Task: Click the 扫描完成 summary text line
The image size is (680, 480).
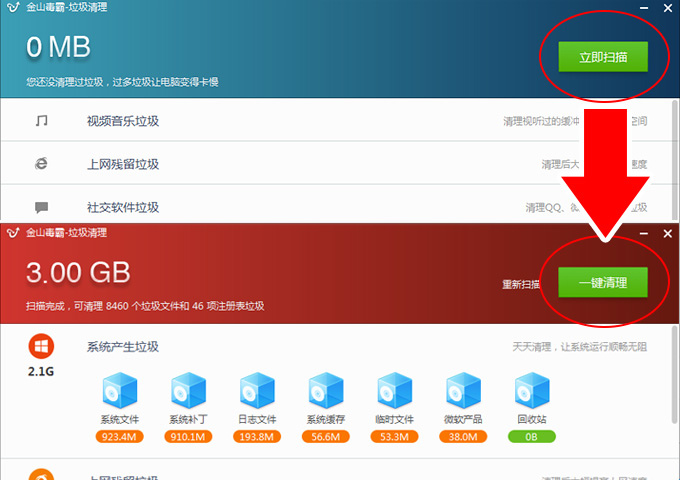Action: pyautogui.click(x=145, y=306)
